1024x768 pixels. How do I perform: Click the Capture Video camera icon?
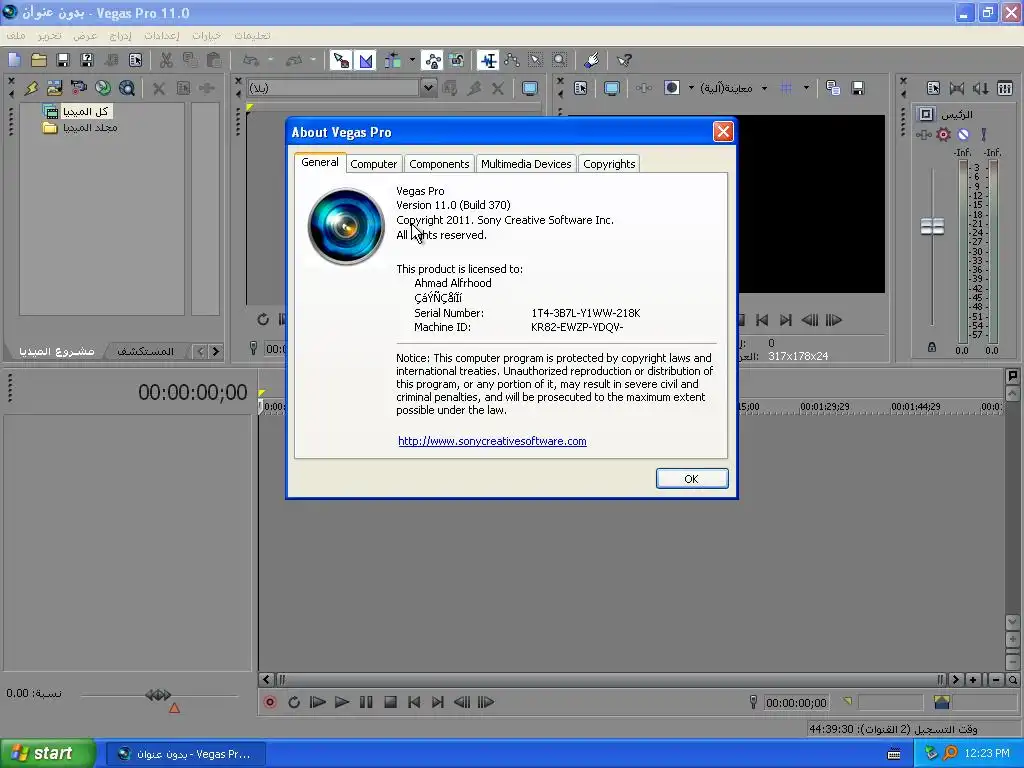coord(78,88)
